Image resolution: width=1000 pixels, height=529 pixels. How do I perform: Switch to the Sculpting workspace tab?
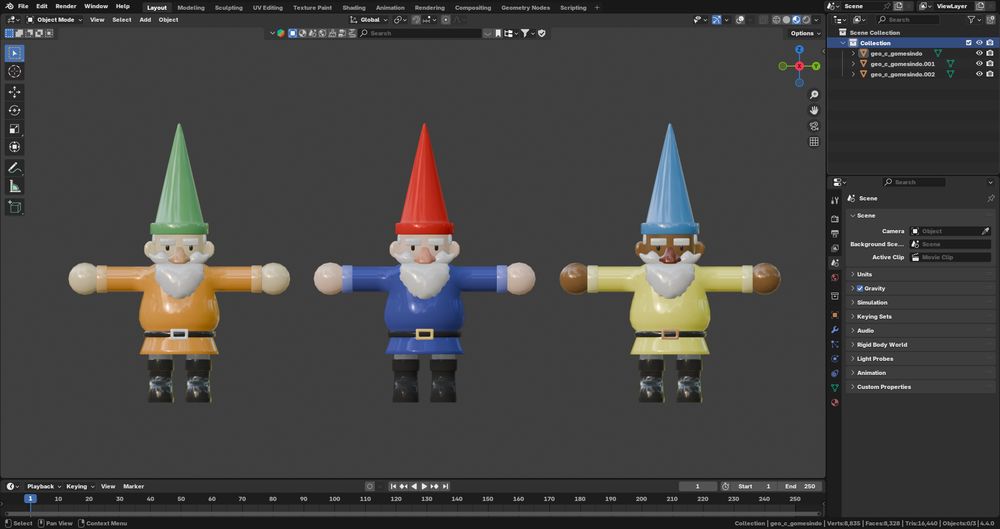coord(228,7)
